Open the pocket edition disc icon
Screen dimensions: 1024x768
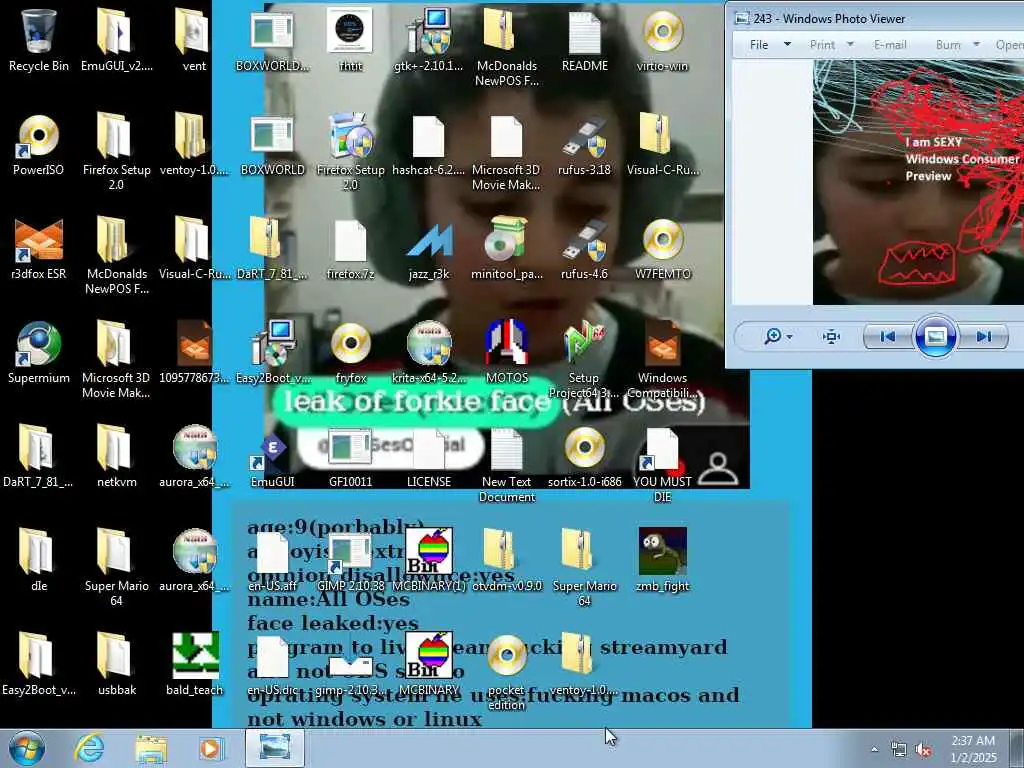507,671
